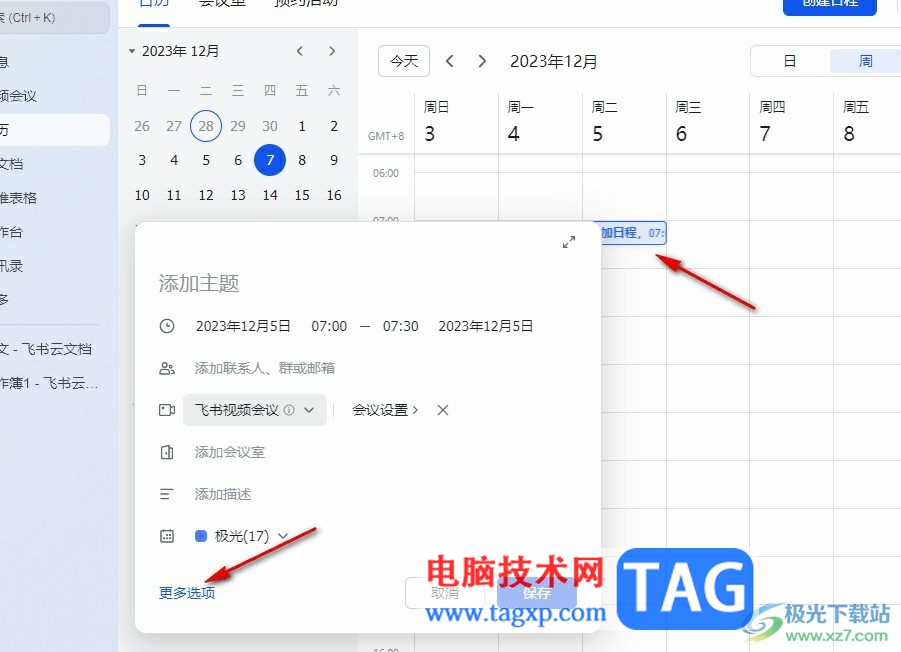Click 取消 to cancel the schedule
901x652 pixels.
(445, 593)
